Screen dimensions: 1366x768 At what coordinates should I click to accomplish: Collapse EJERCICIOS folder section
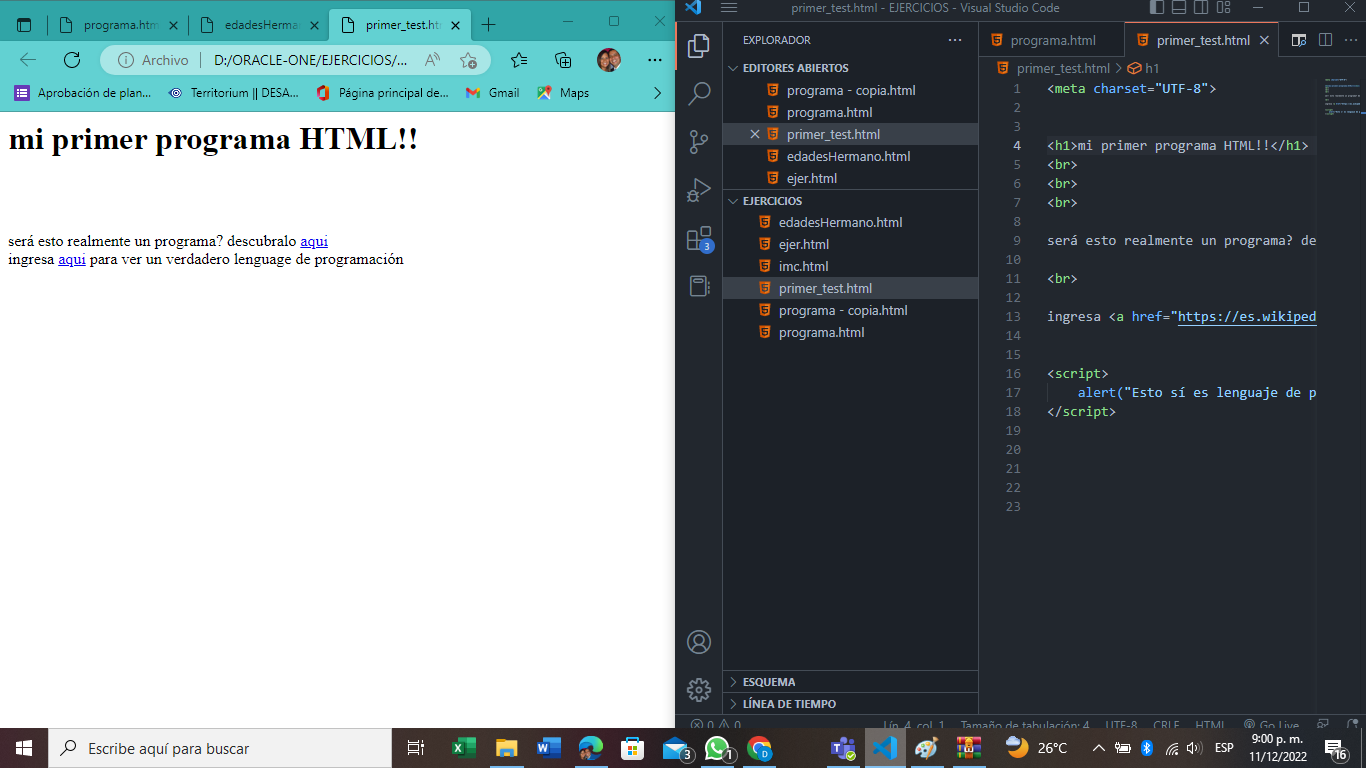[850, 201]
